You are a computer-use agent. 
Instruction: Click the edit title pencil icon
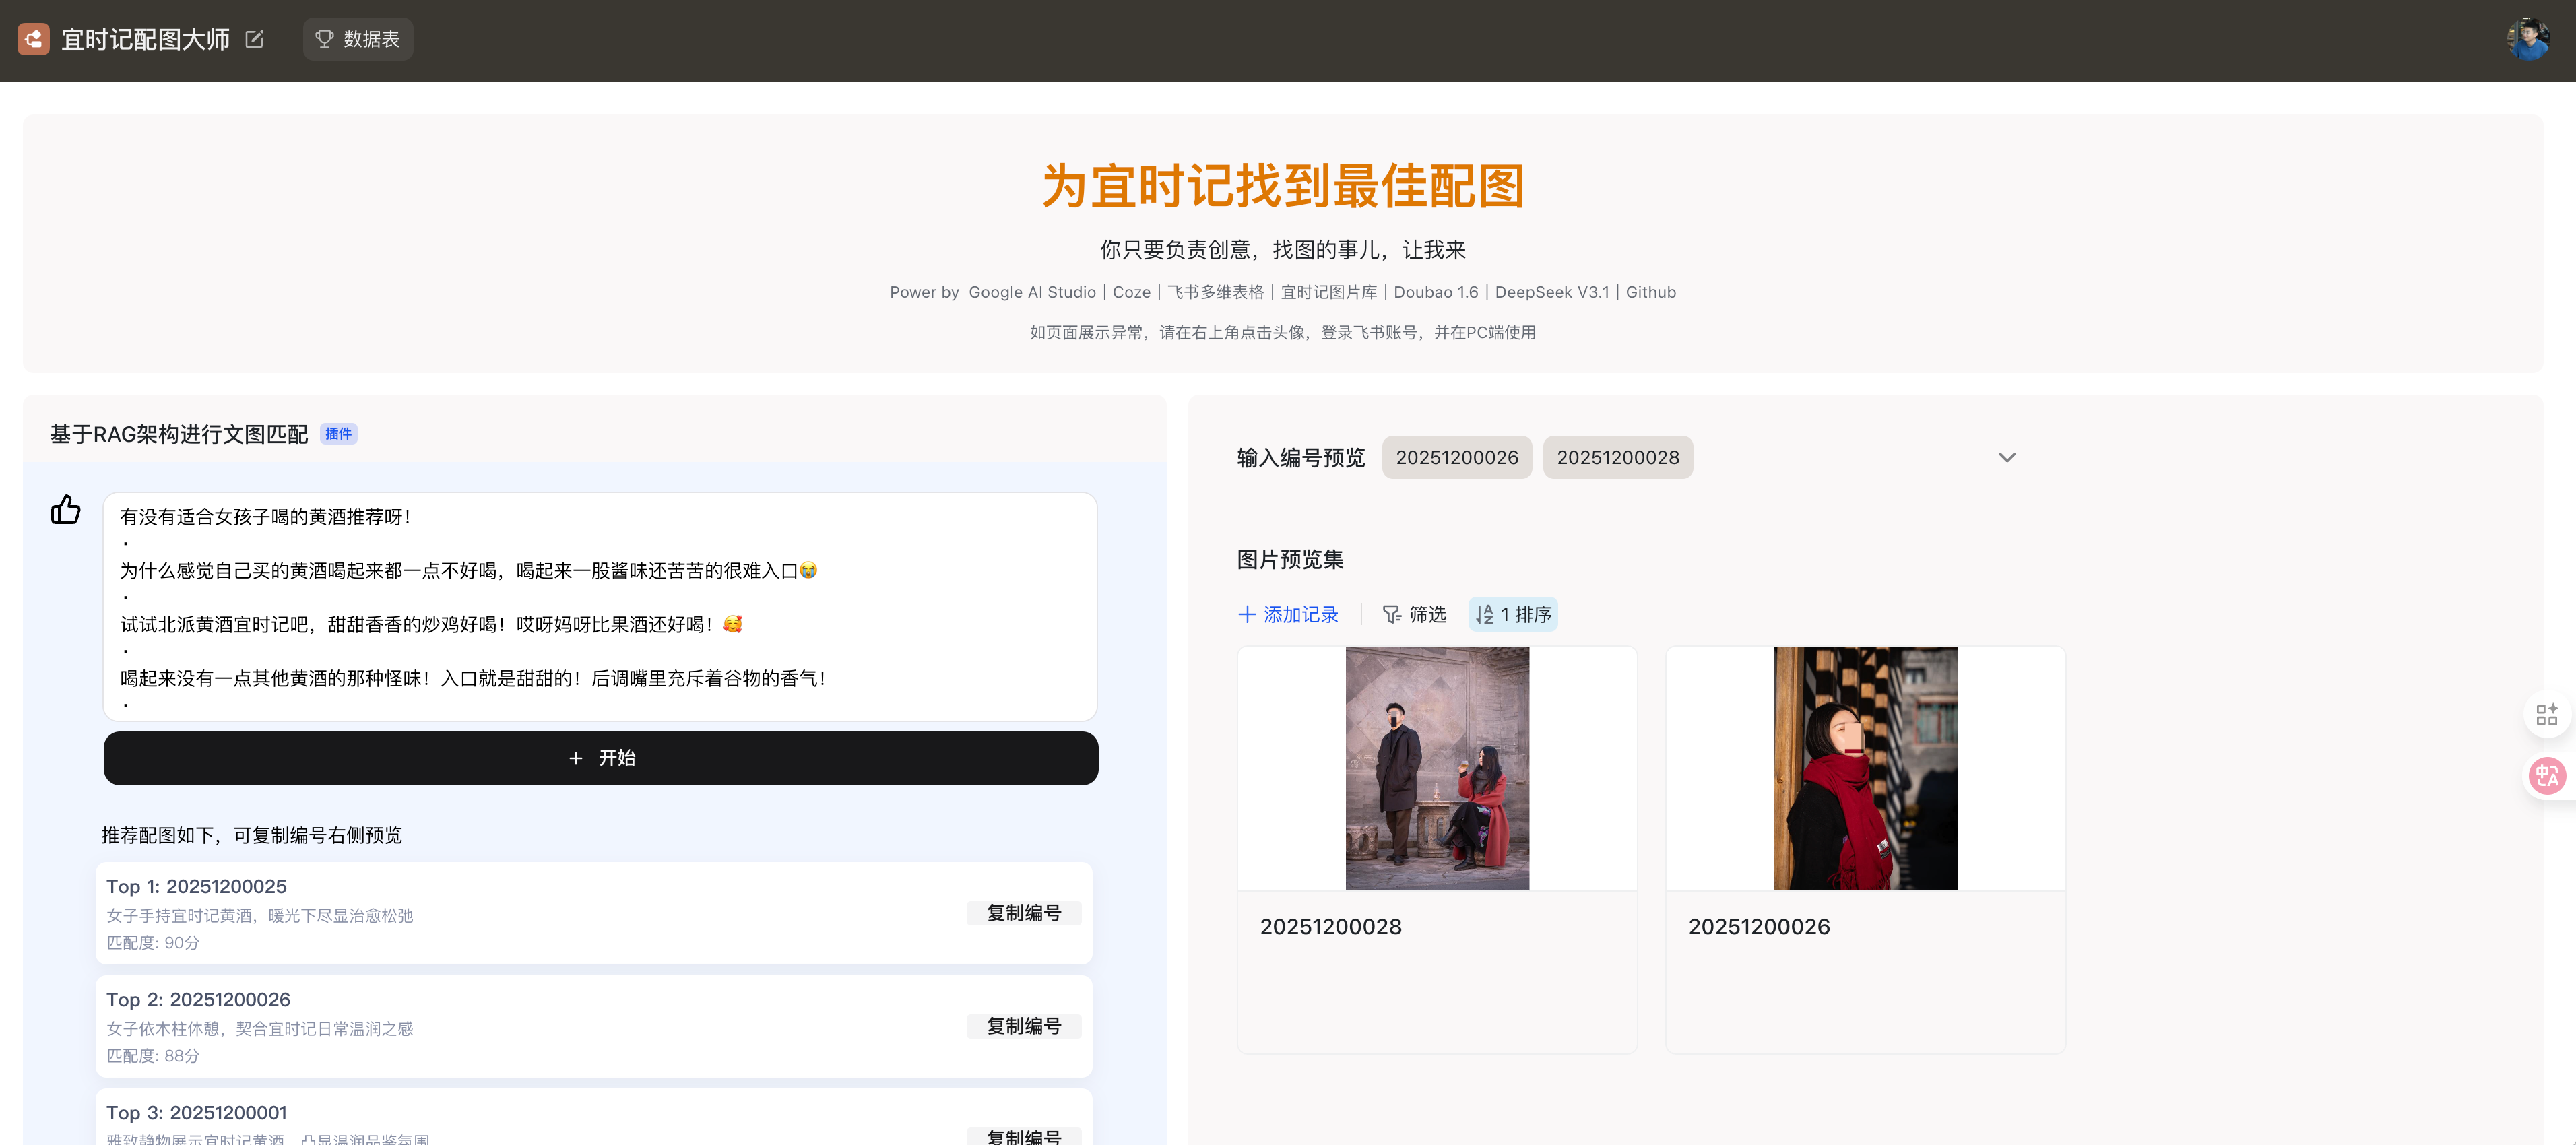pos(255,39)
